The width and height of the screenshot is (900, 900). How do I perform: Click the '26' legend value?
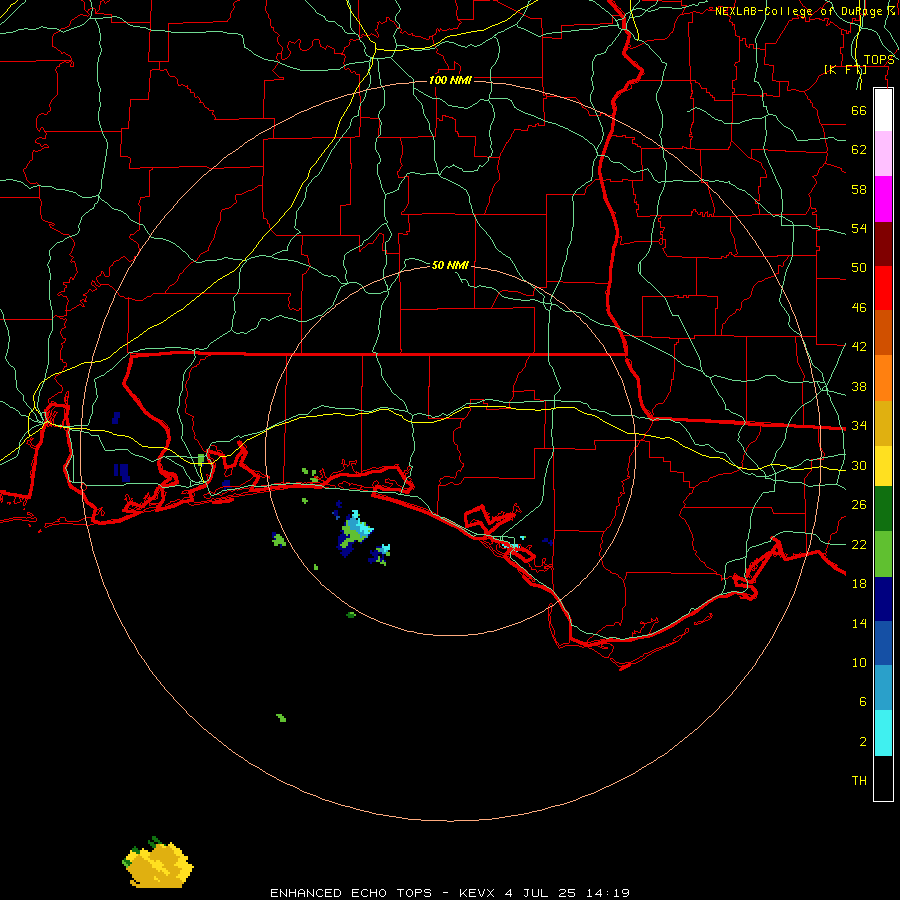pyautogui.click(x=859, y=505)
